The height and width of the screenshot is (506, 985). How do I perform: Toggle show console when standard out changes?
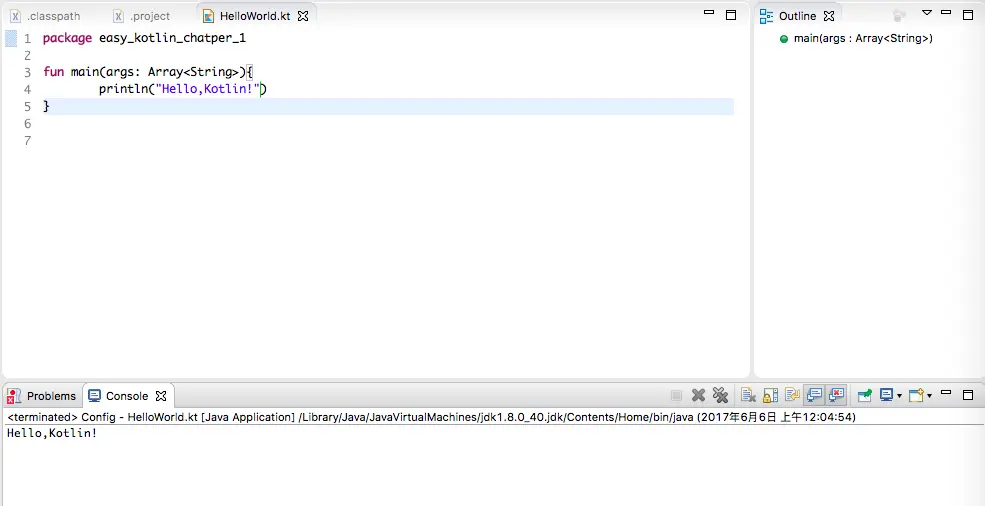coord(815,395)
